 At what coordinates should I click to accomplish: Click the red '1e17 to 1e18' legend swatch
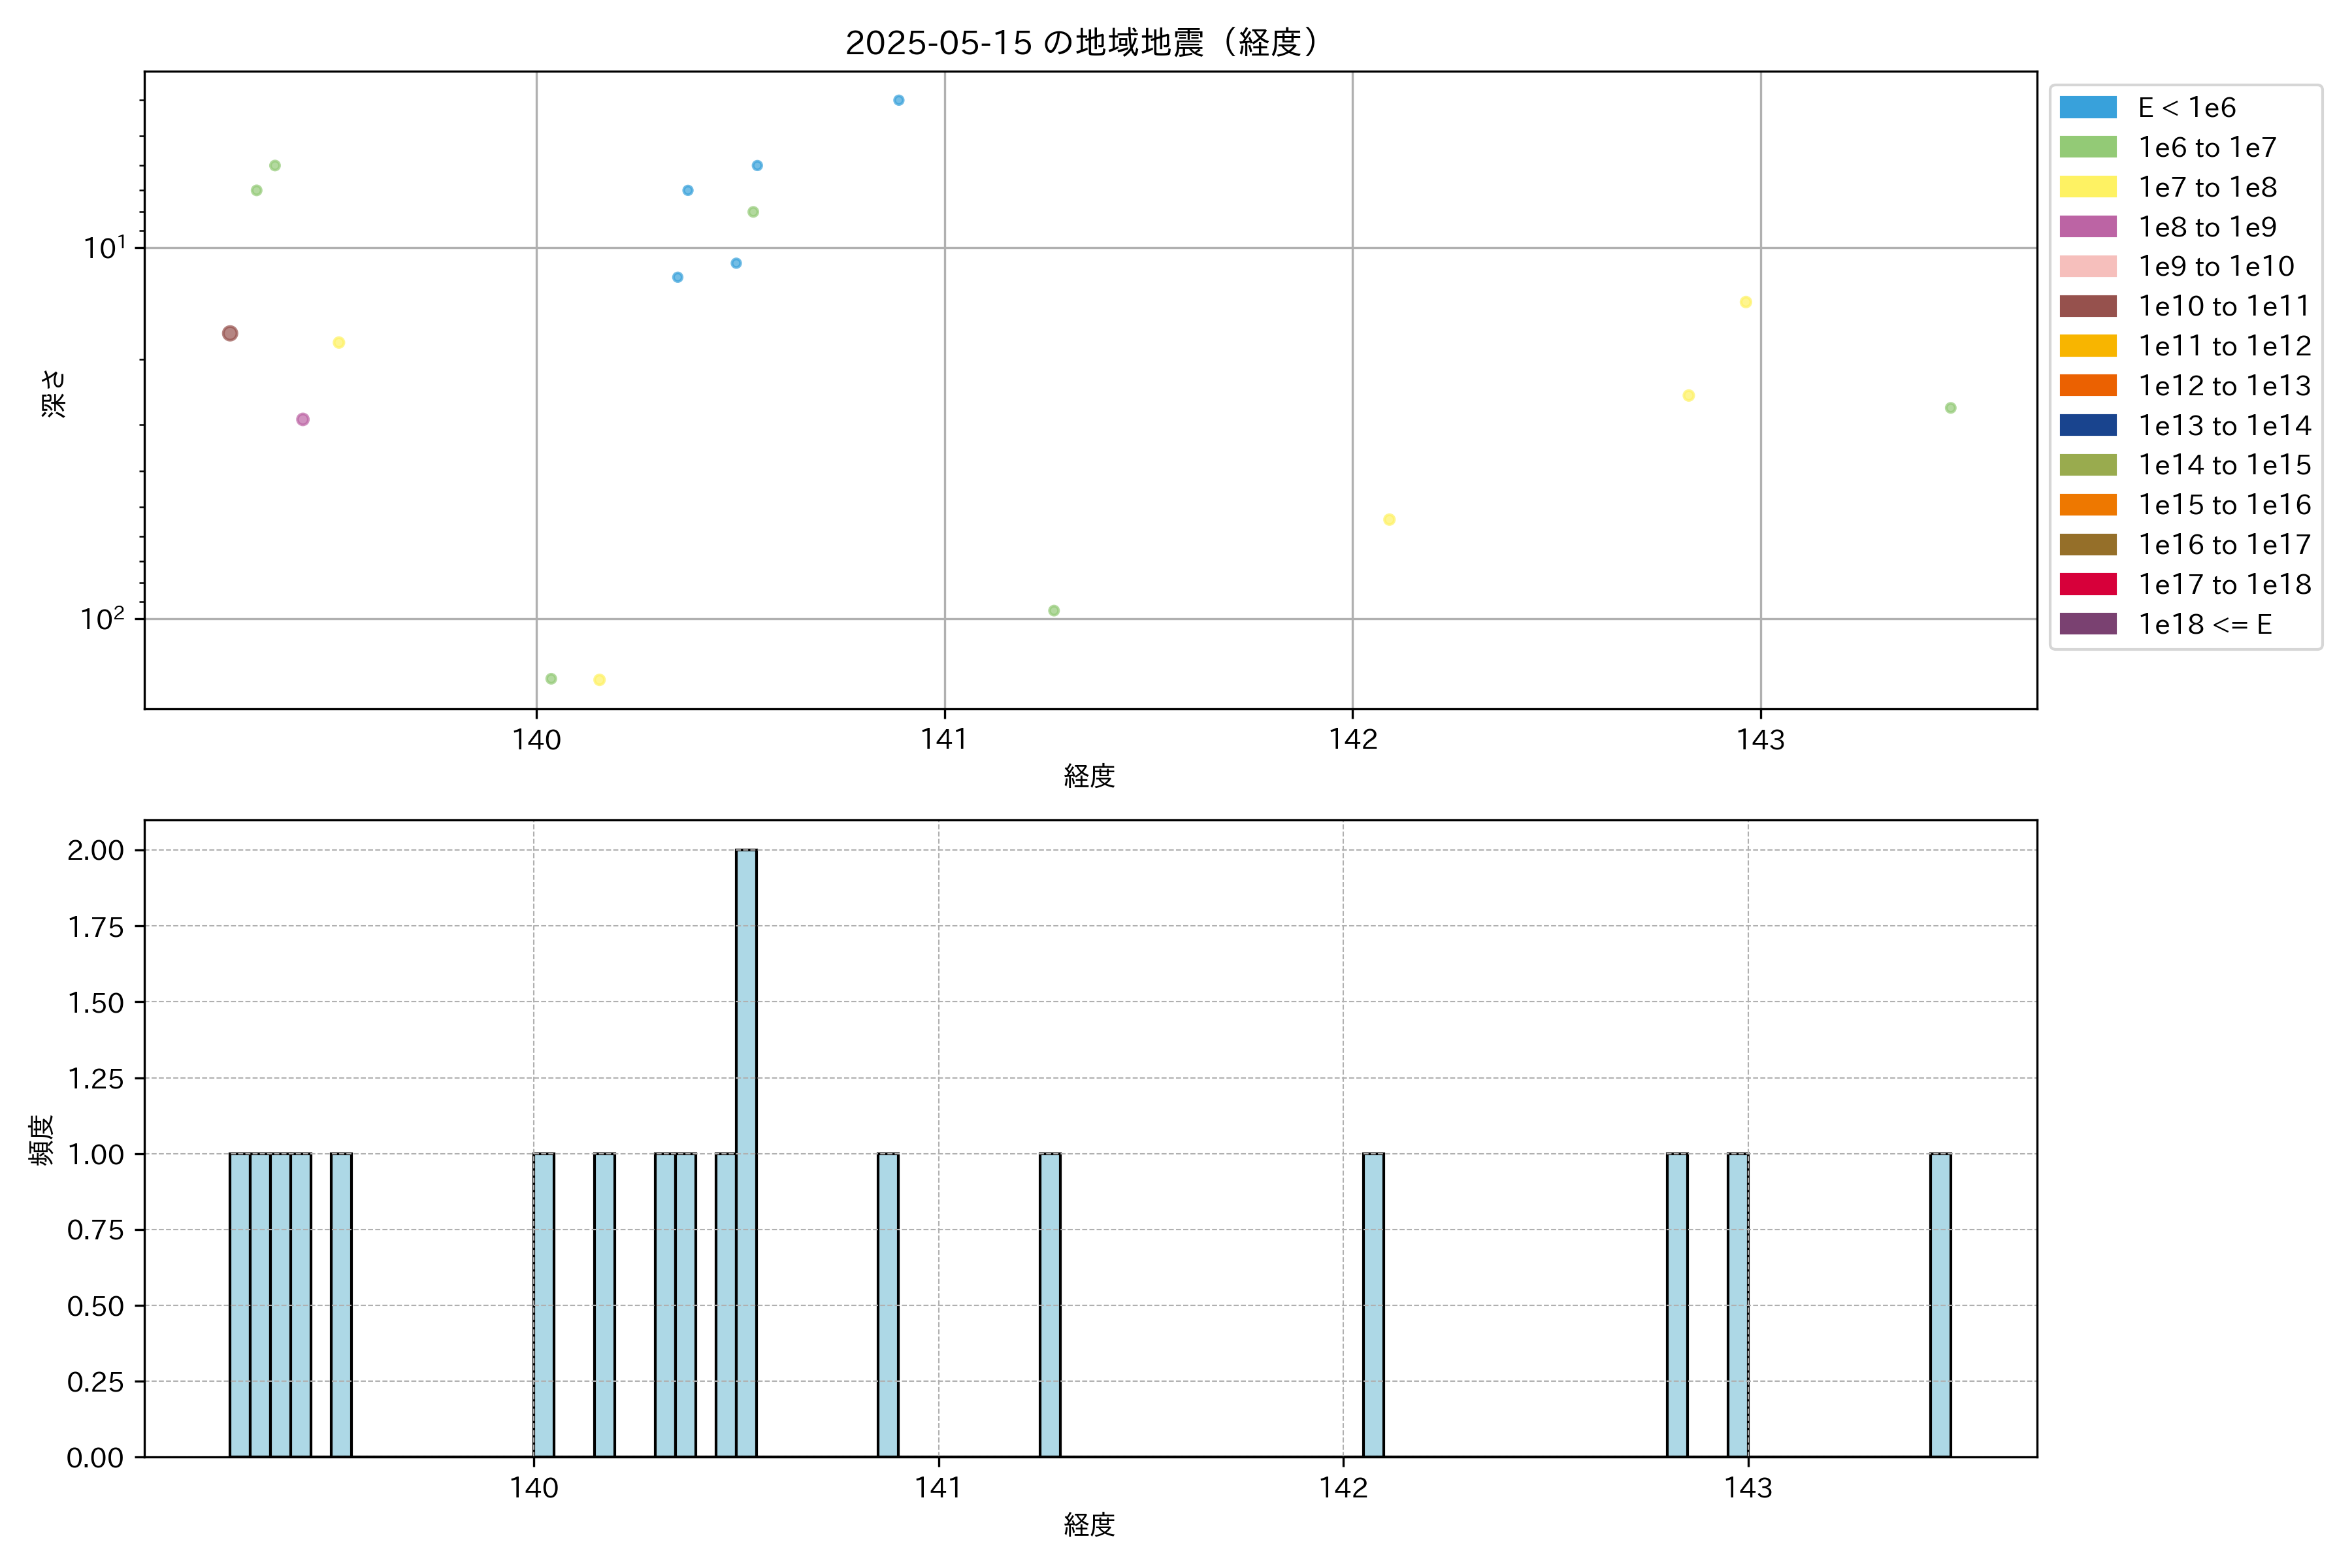[x=2087, y=584]
